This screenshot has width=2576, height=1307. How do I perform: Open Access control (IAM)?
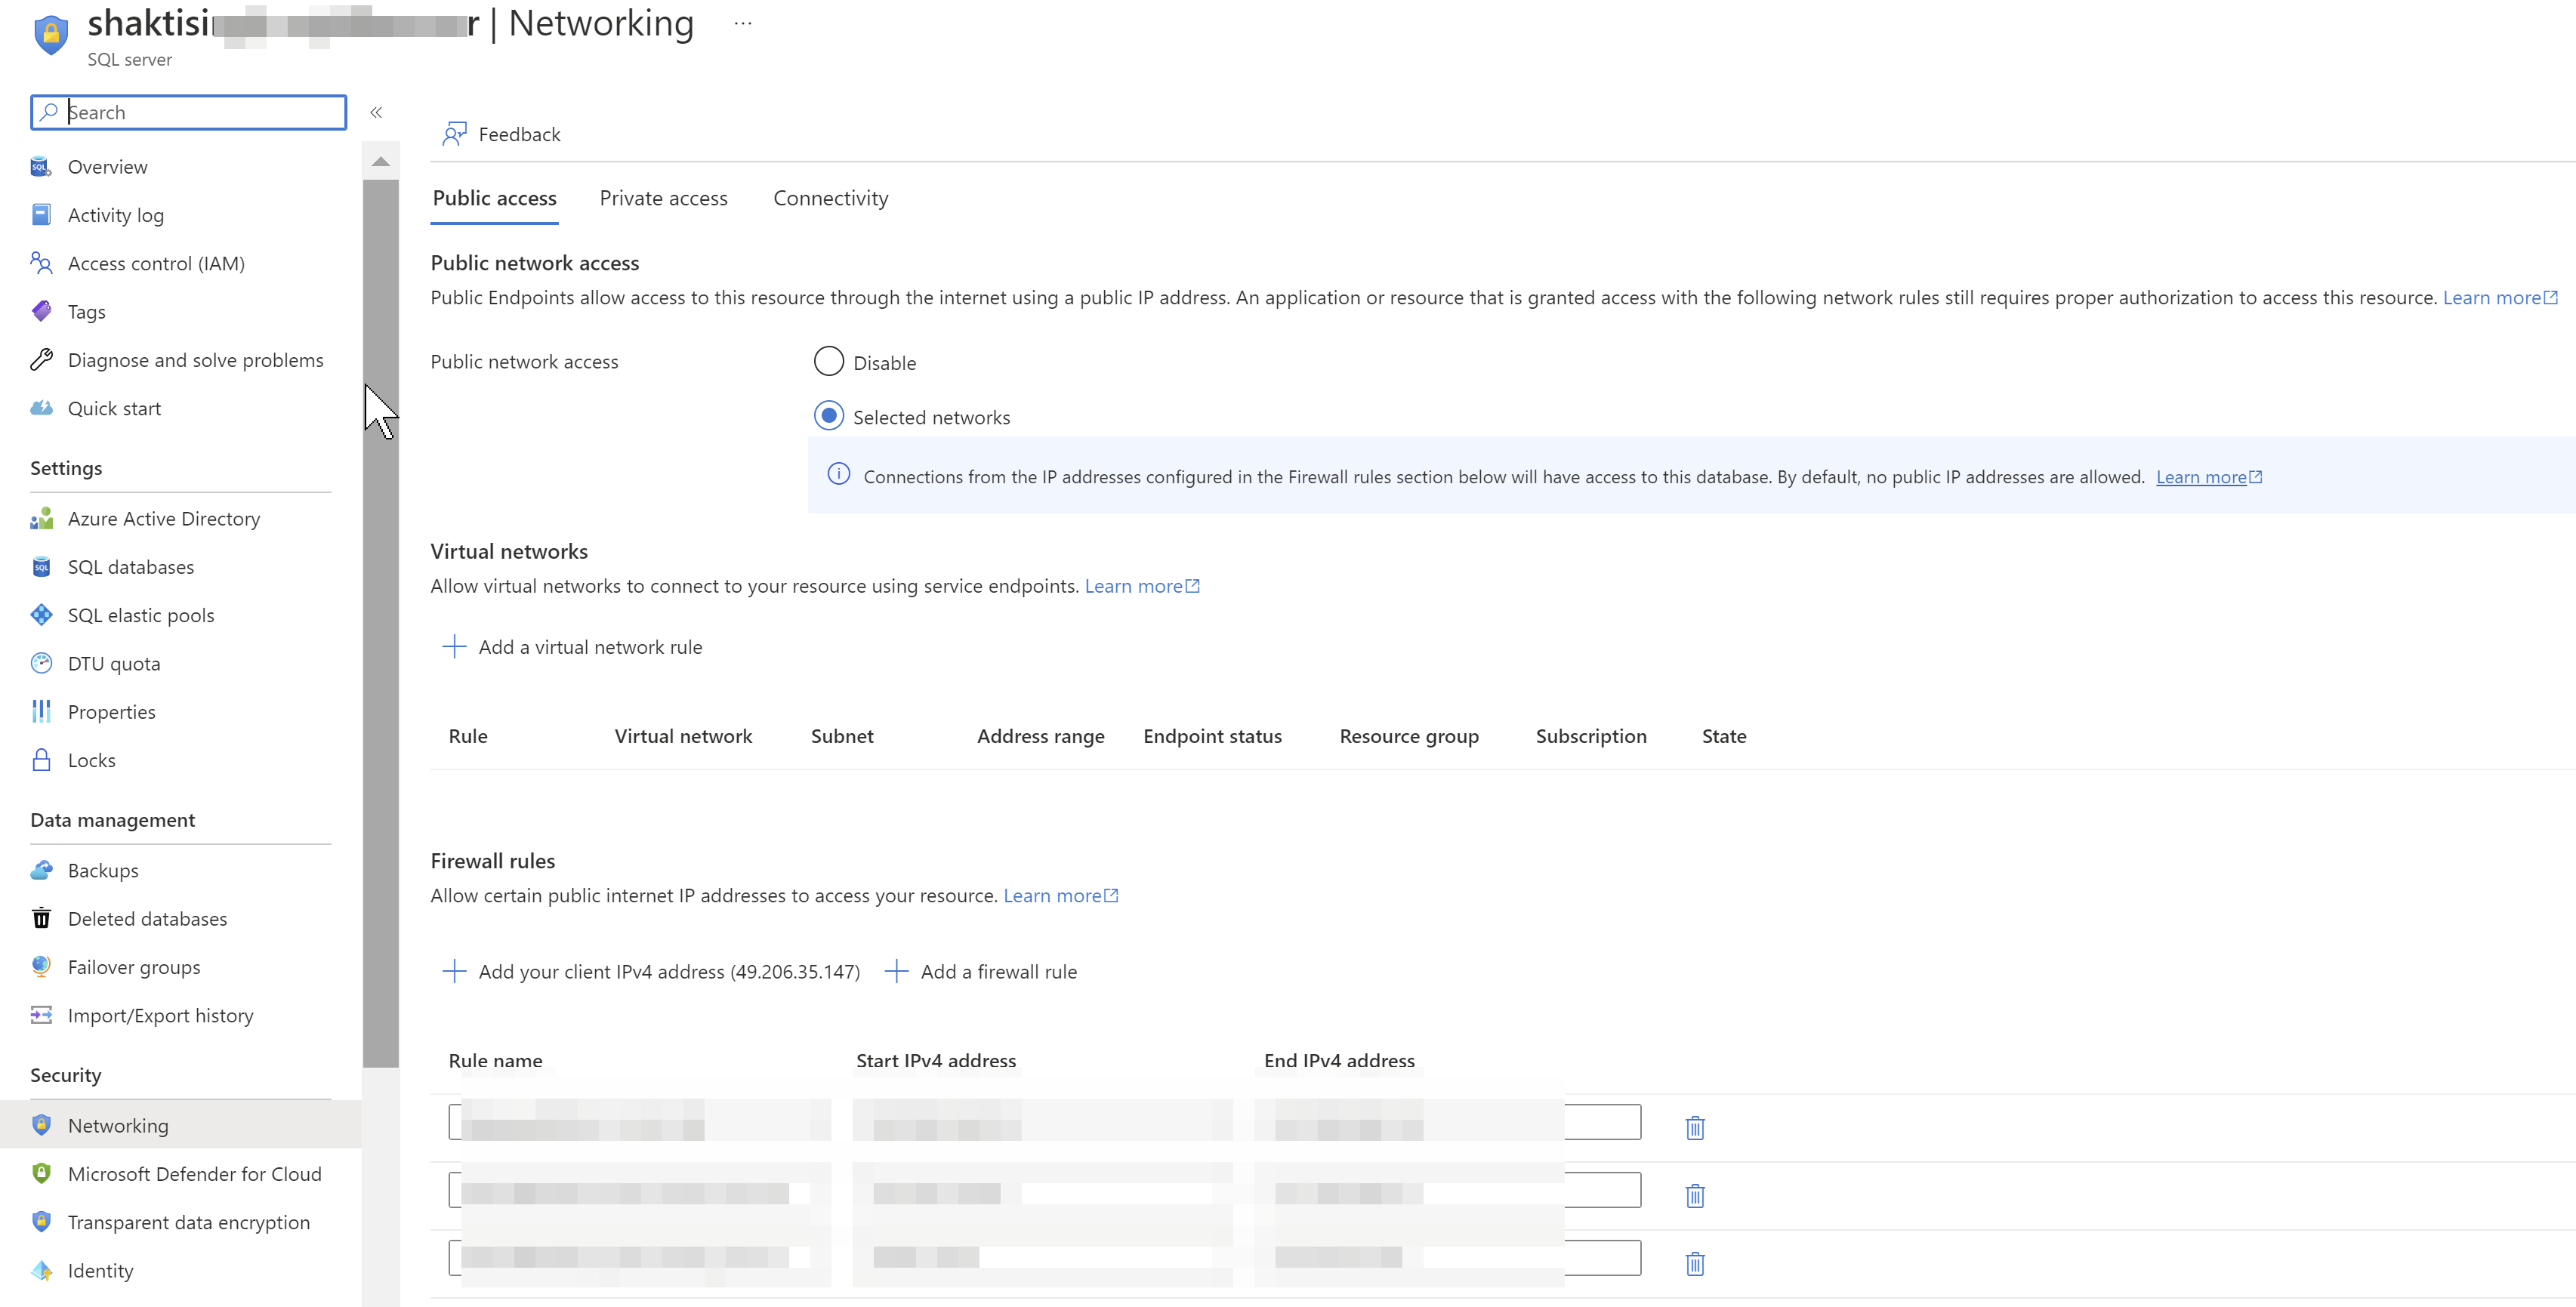41,263
